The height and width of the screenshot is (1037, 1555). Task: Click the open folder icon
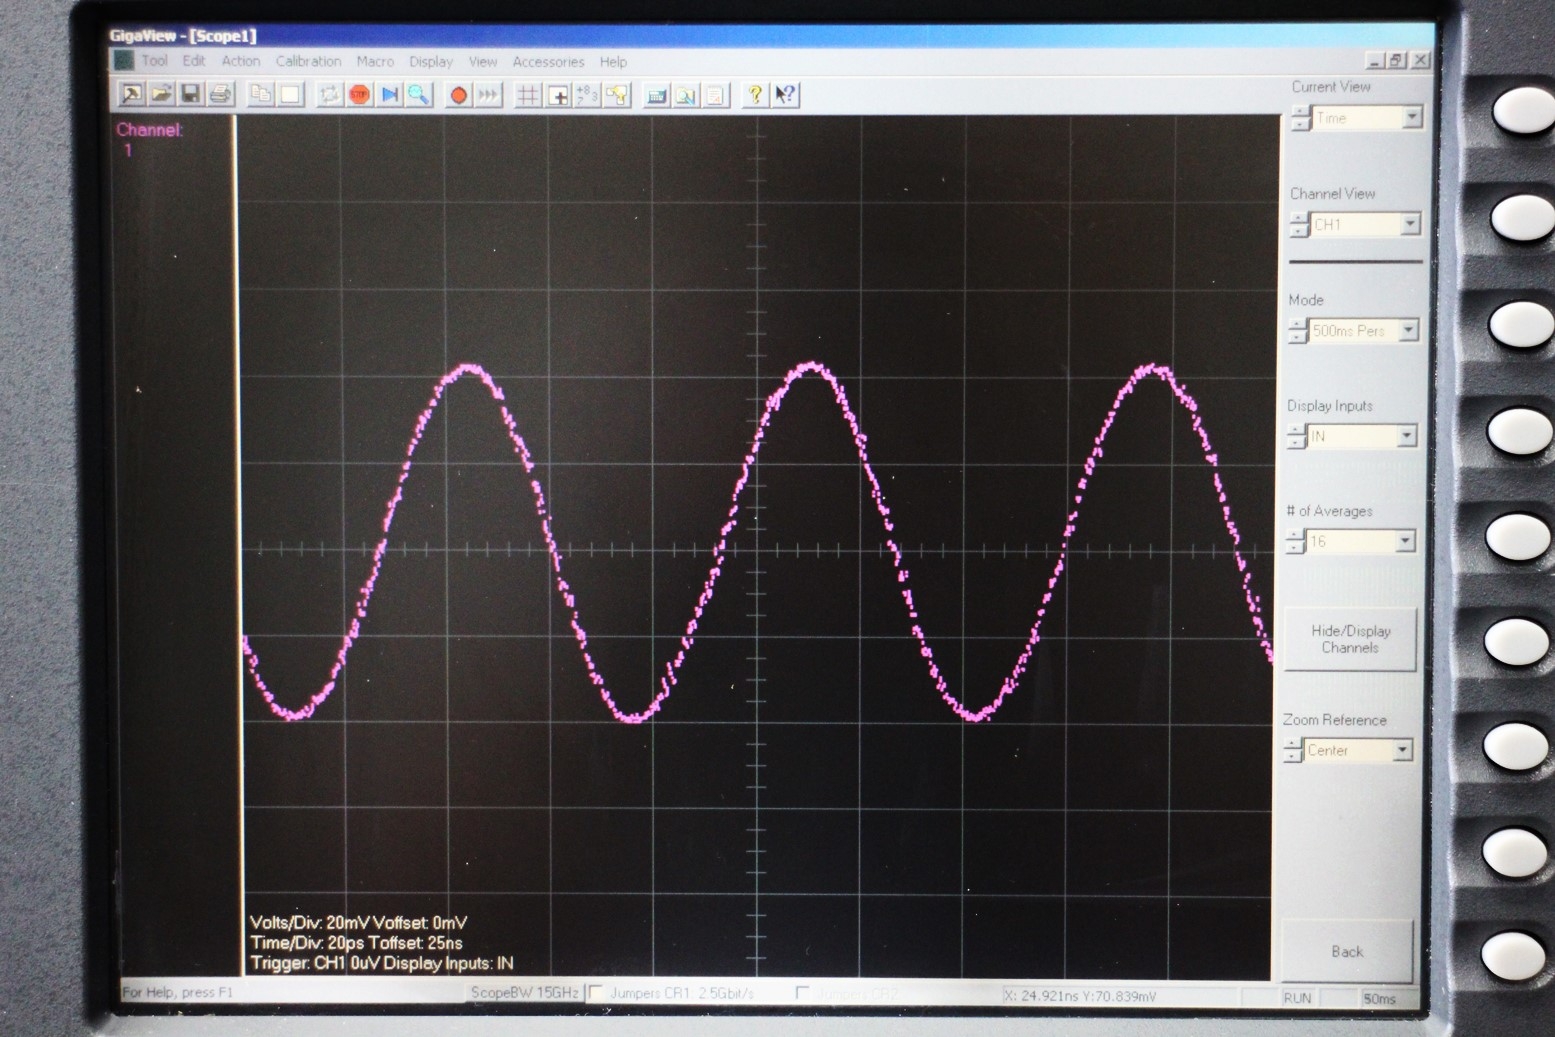point(161,95)
